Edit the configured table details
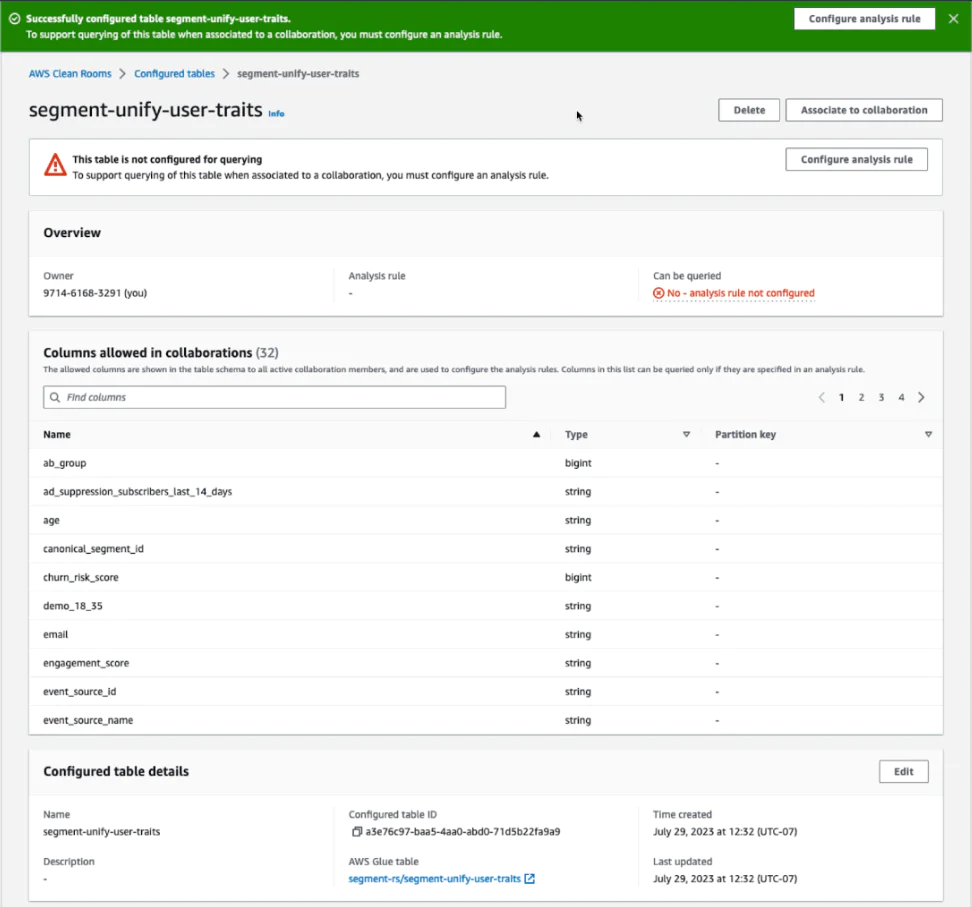The width and height of the screenshot is (972, 907). [903, 771]
